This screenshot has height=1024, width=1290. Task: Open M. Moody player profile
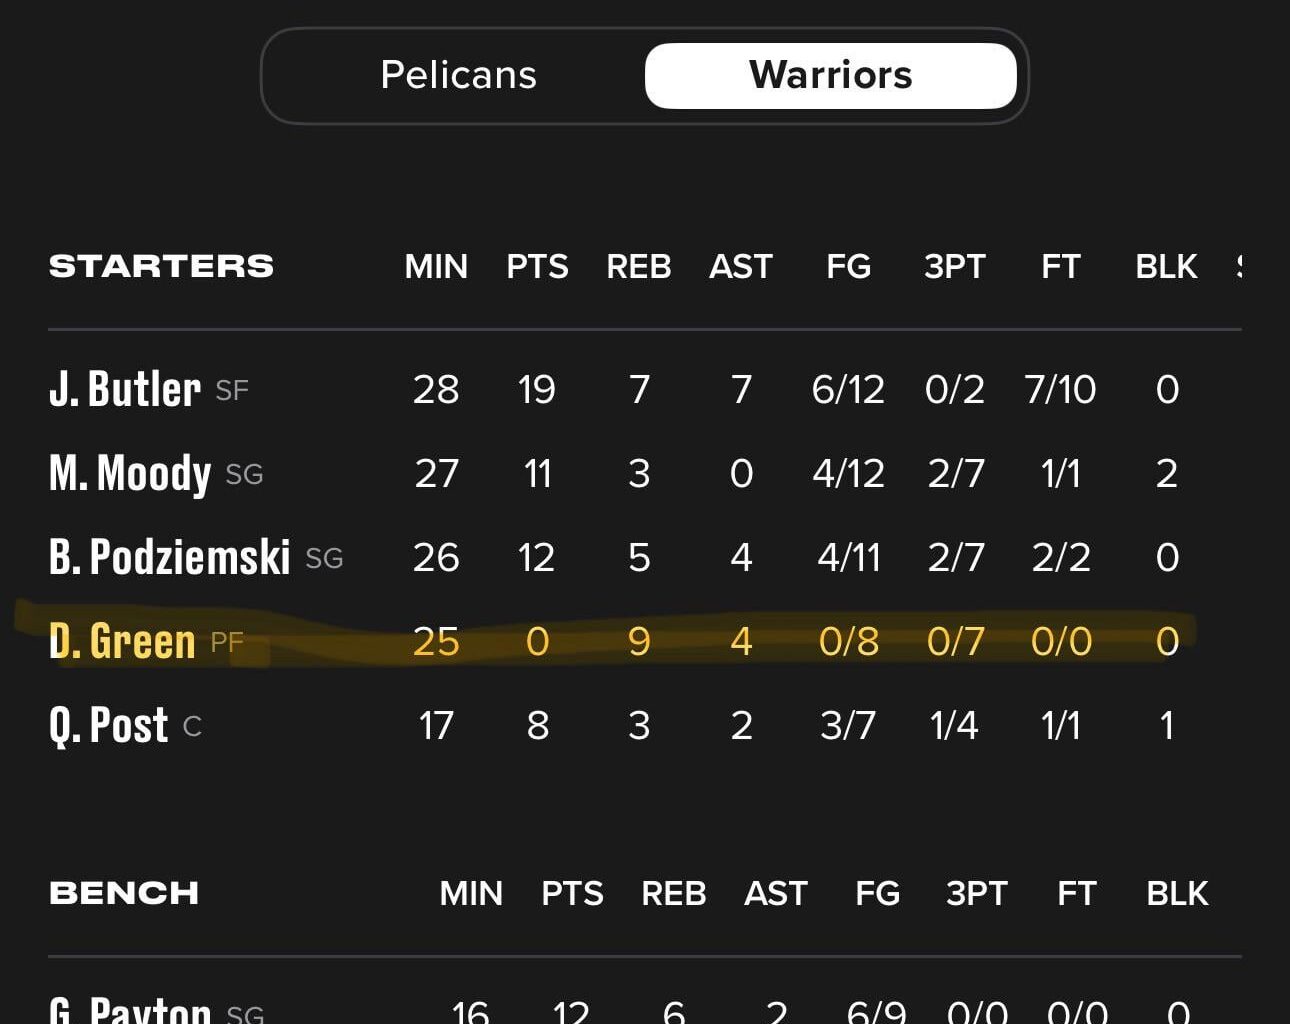(130, 473)
